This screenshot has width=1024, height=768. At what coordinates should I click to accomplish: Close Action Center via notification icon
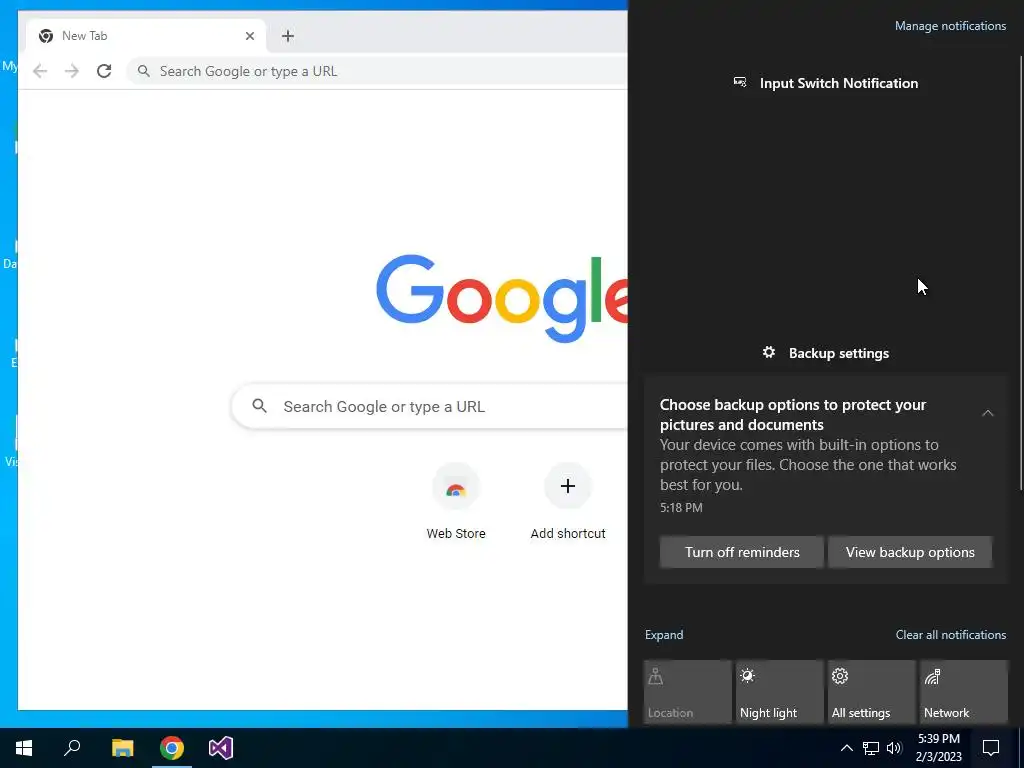tap(991, 748)
